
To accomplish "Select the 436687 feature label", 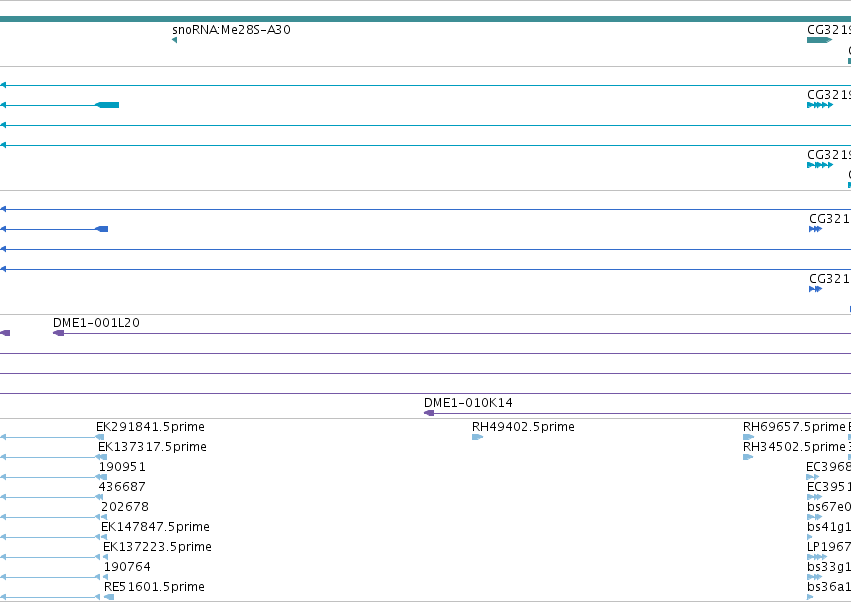I will coord(122,487).
